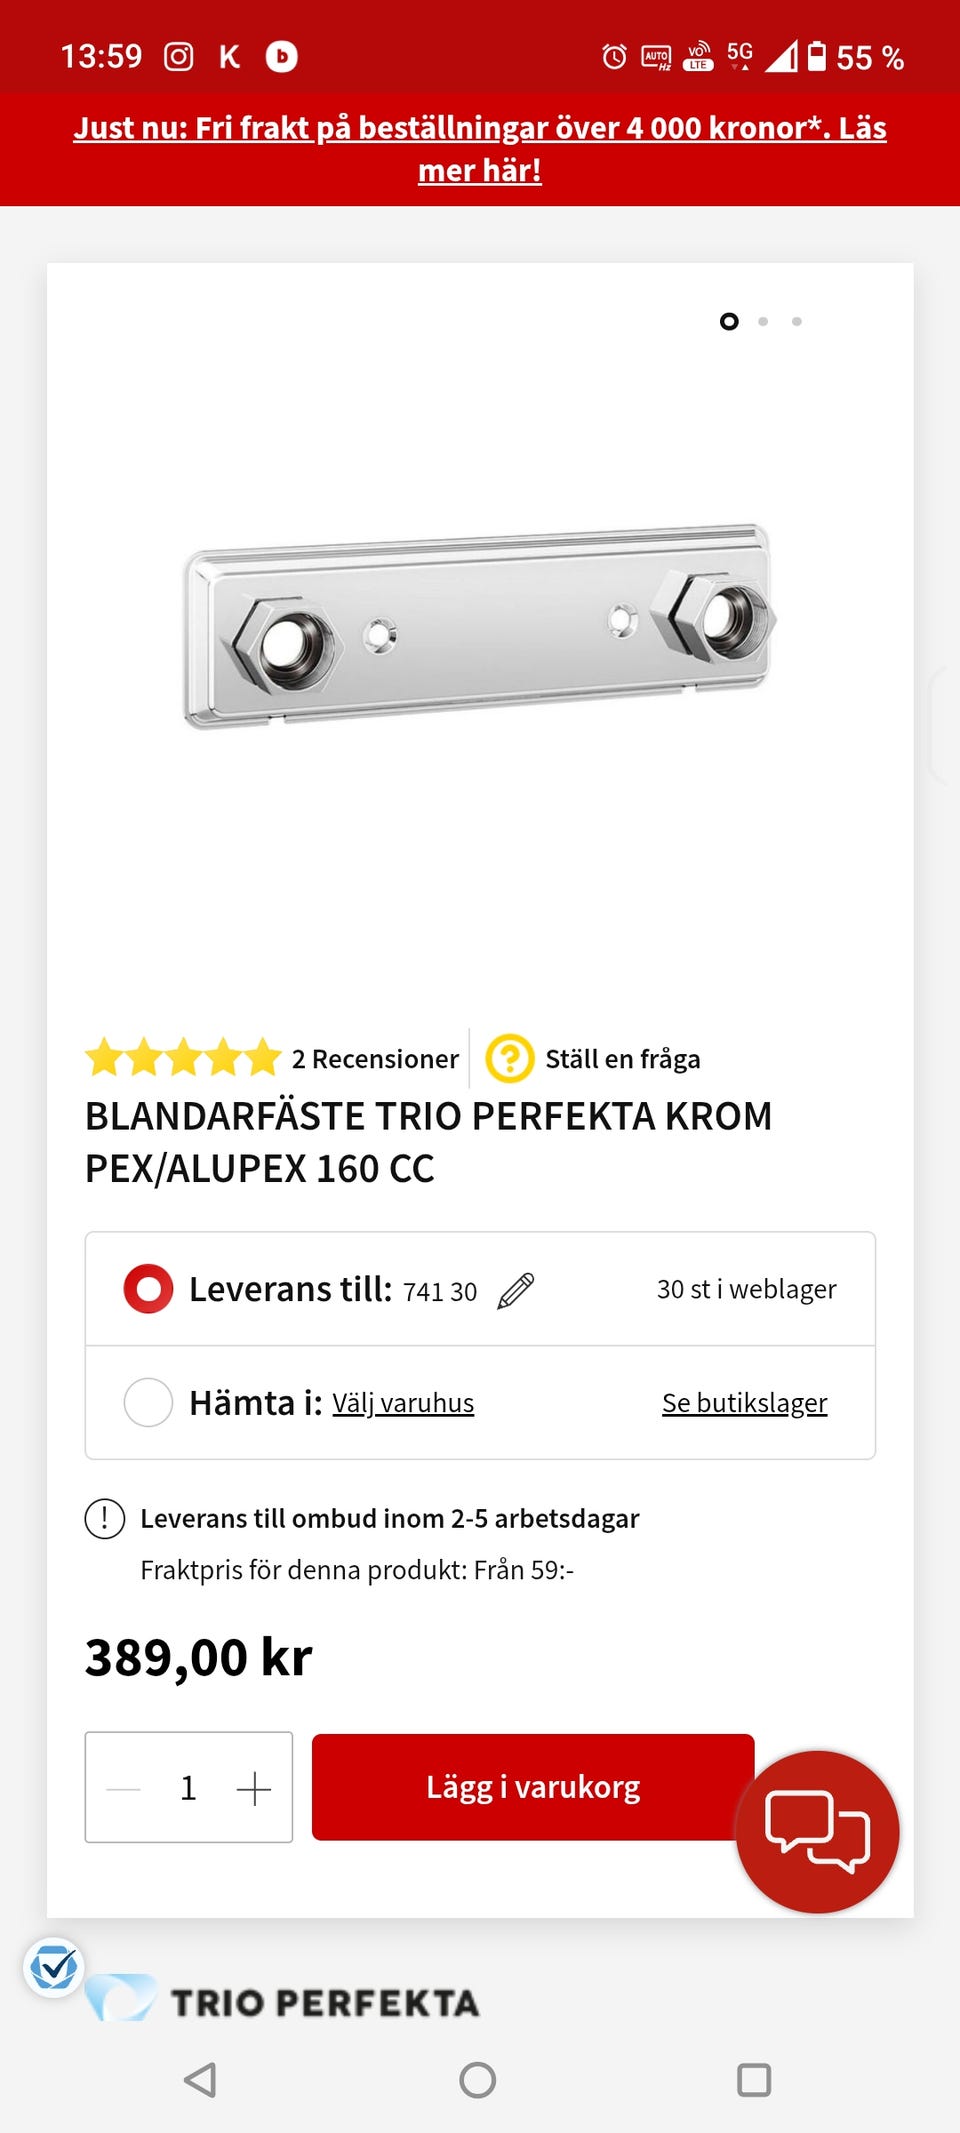Screen dimensions: 960x2133
Task: Select the 'Leverans till' radio option
Action: click(x=148, y=1289)
